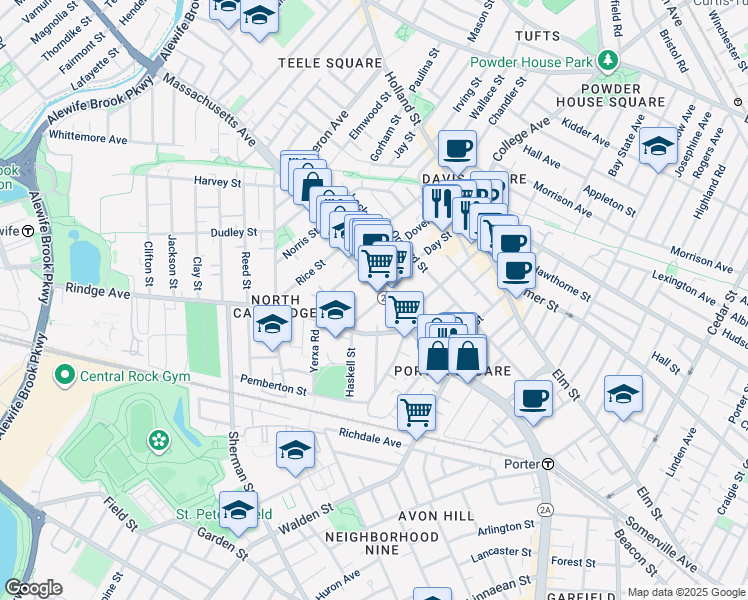Screen dimensions: 748x600
Task: Select the school marker at St. Peter's Field
Action: click(239, 511)
